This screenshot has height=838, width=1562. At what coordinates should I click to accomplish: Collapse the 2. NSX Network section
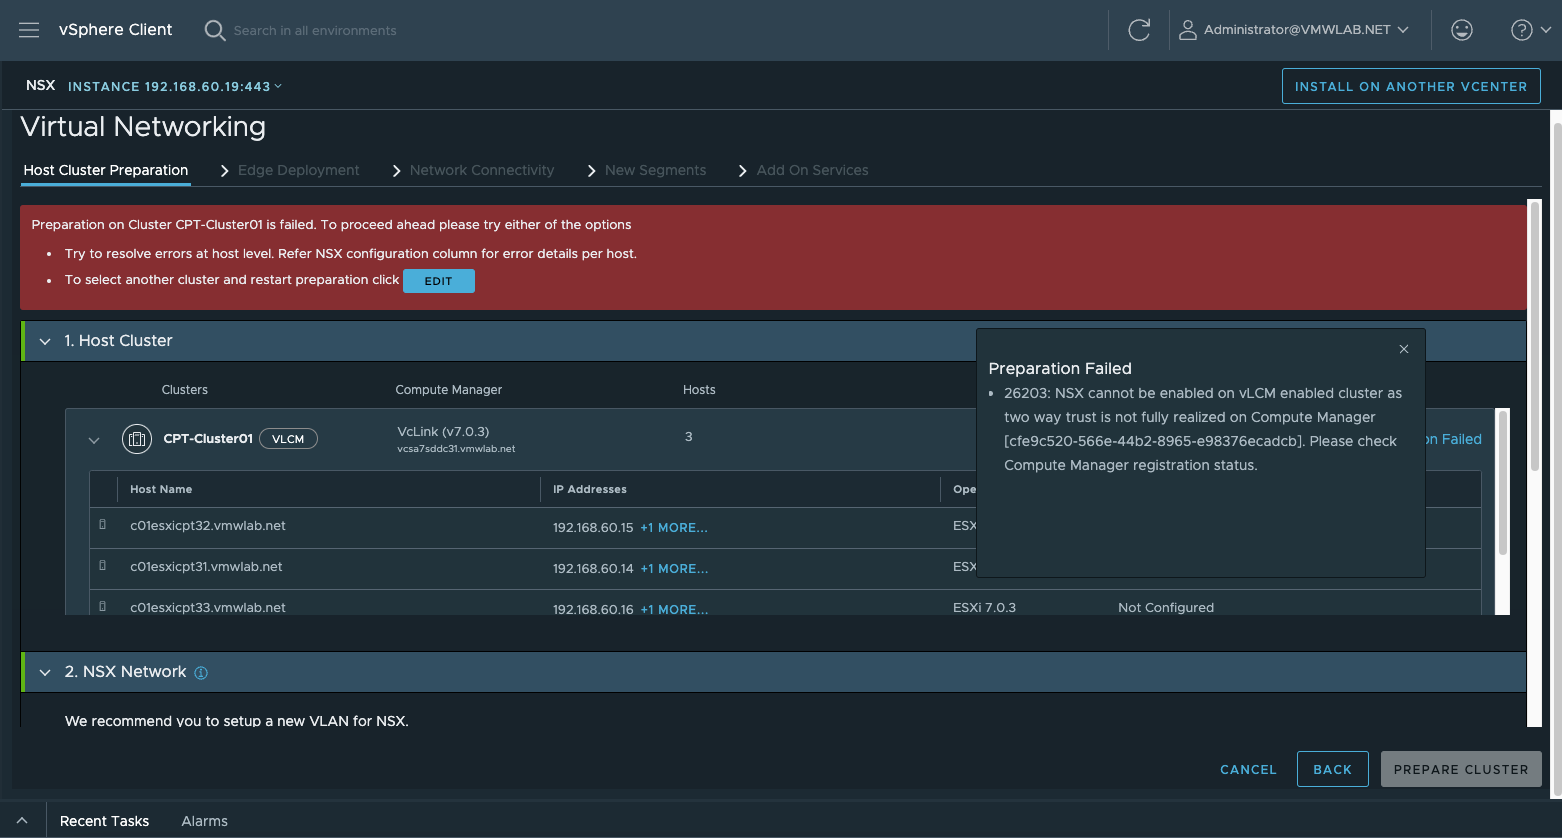45,673
